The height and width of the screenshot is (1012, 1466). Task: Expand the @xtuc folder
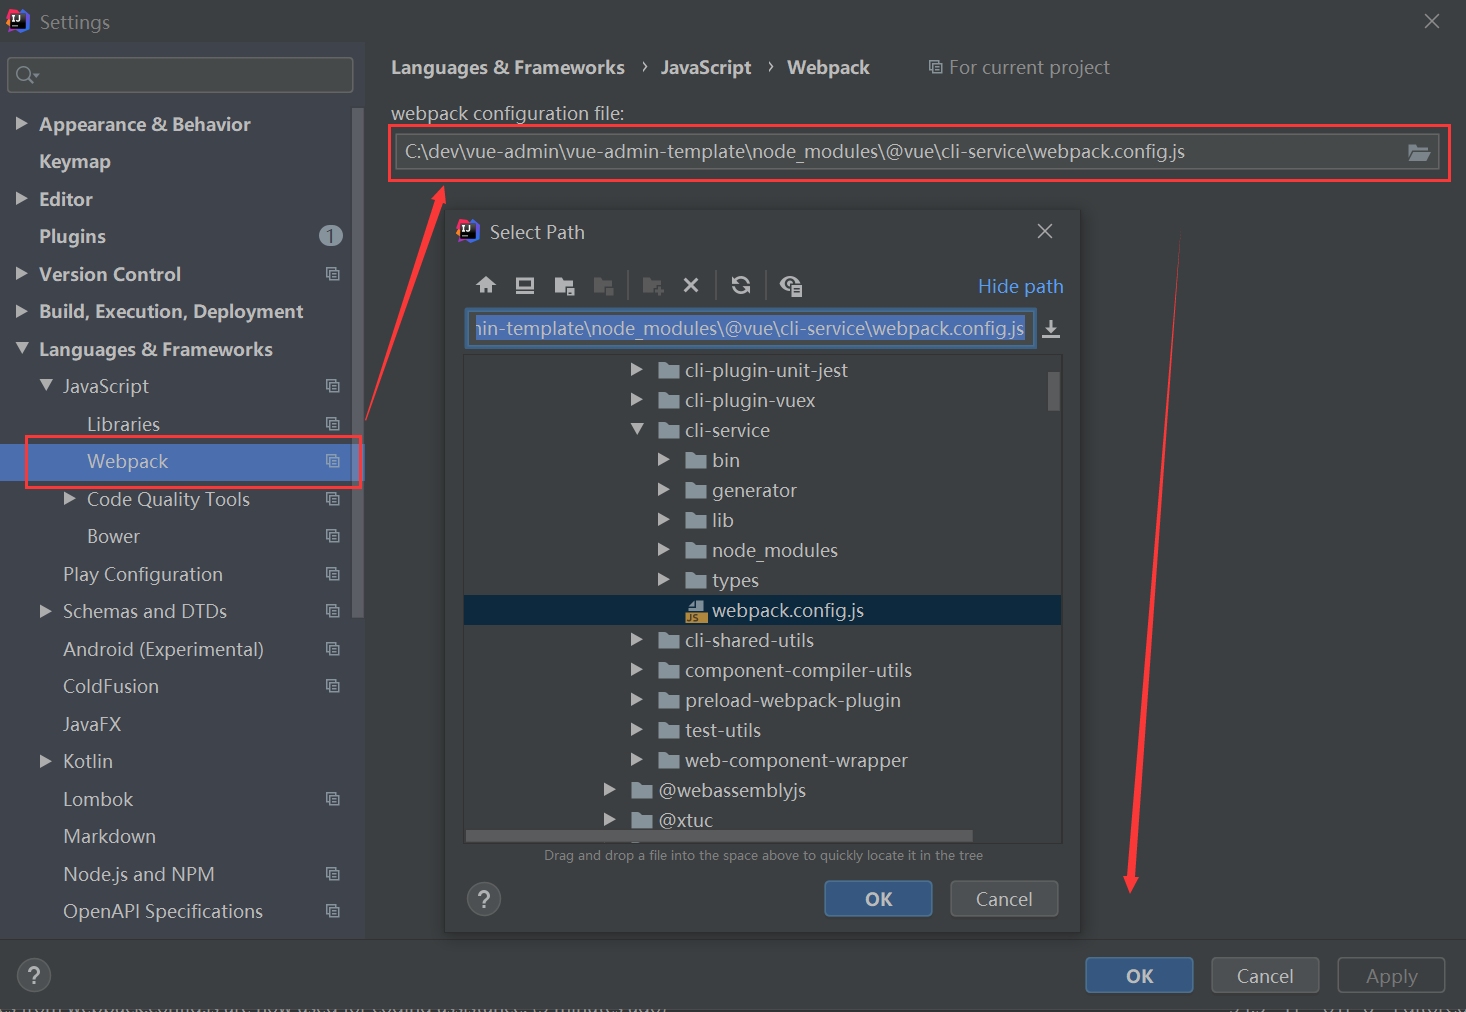pos(610,820)
